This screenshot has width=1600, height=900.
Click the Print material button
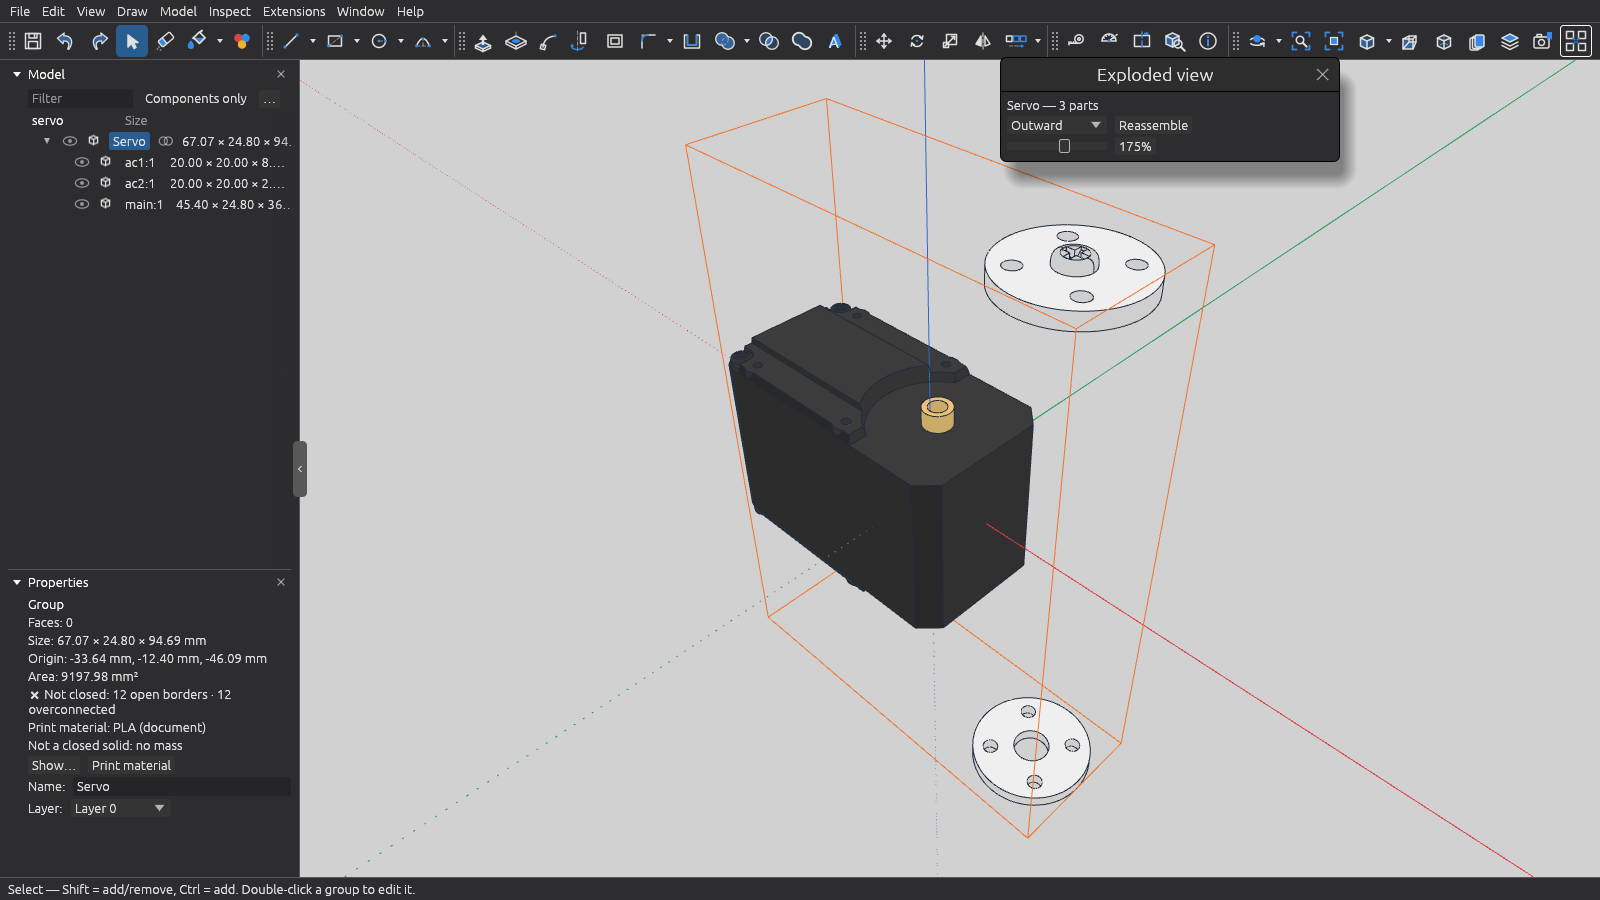tap(131, 765)
